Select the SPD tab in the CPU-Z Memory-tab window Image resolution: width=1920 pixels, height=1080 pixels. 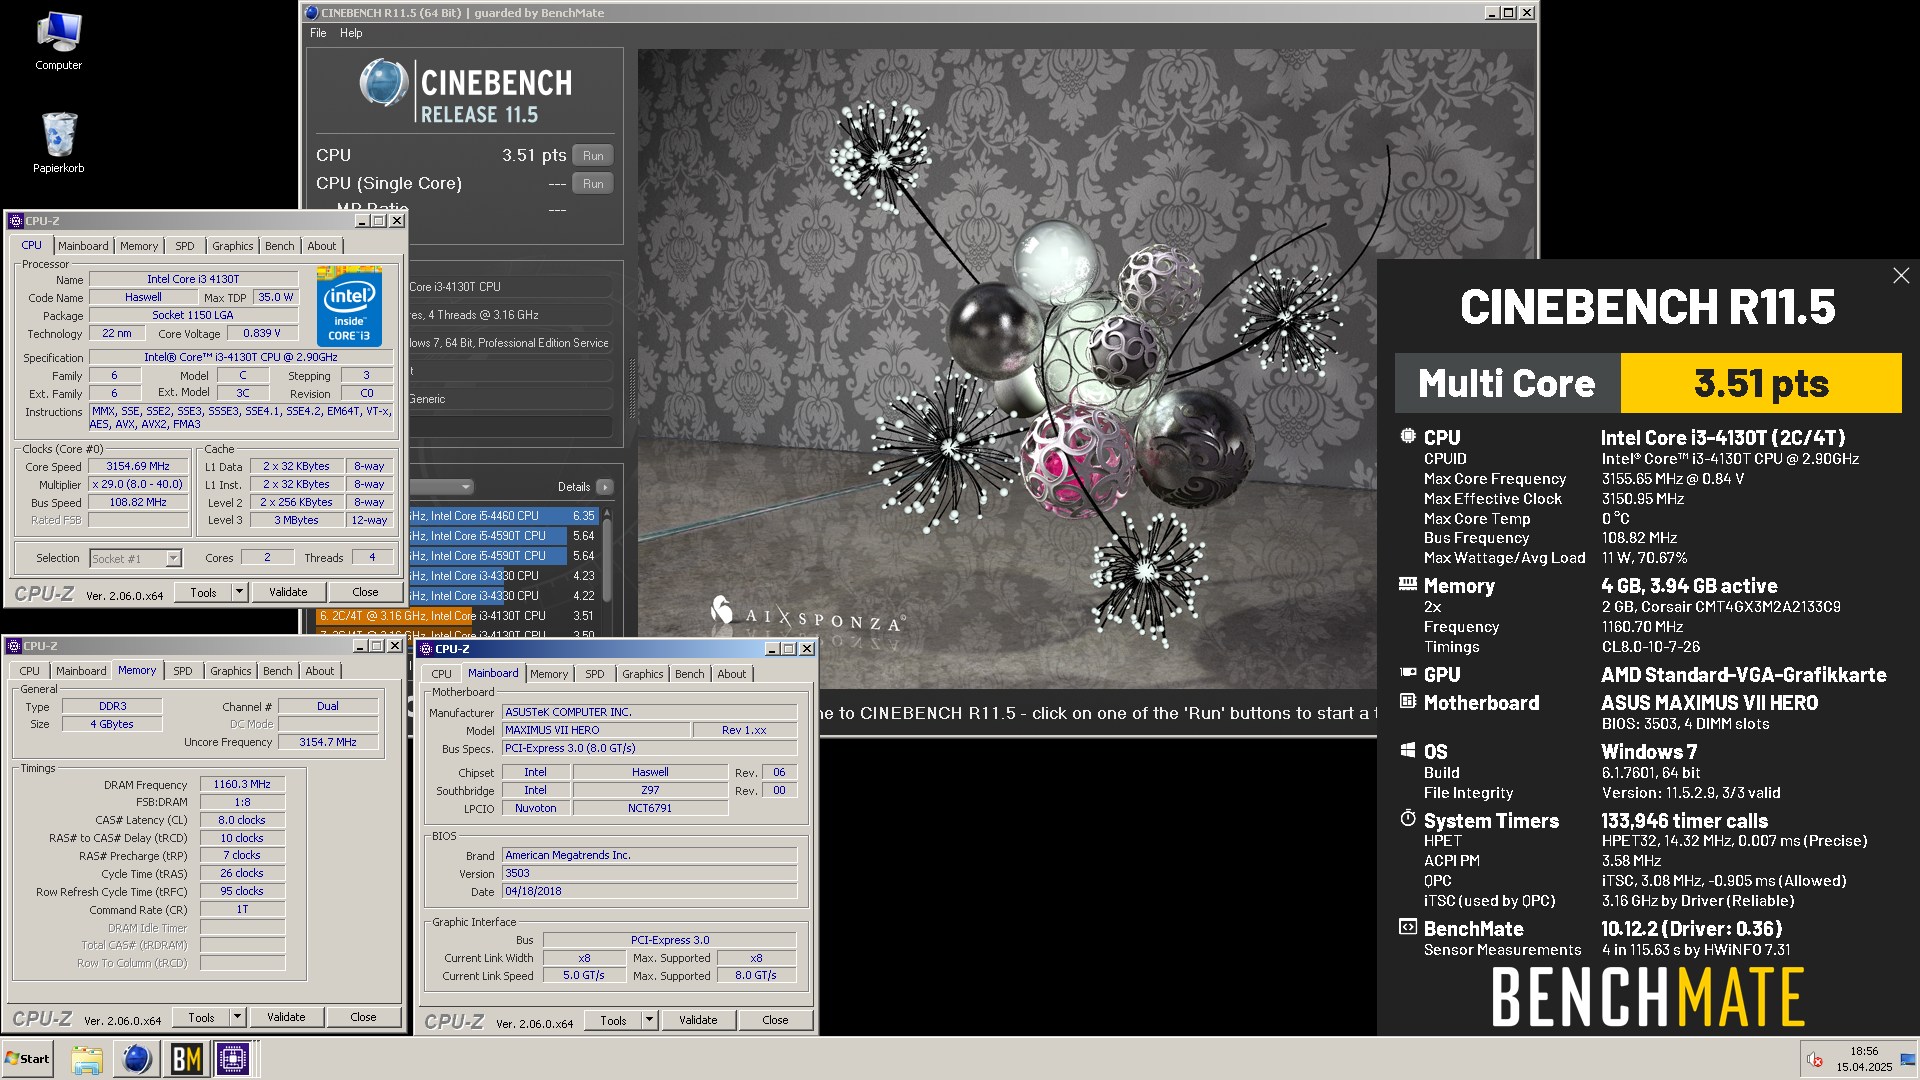183,671
